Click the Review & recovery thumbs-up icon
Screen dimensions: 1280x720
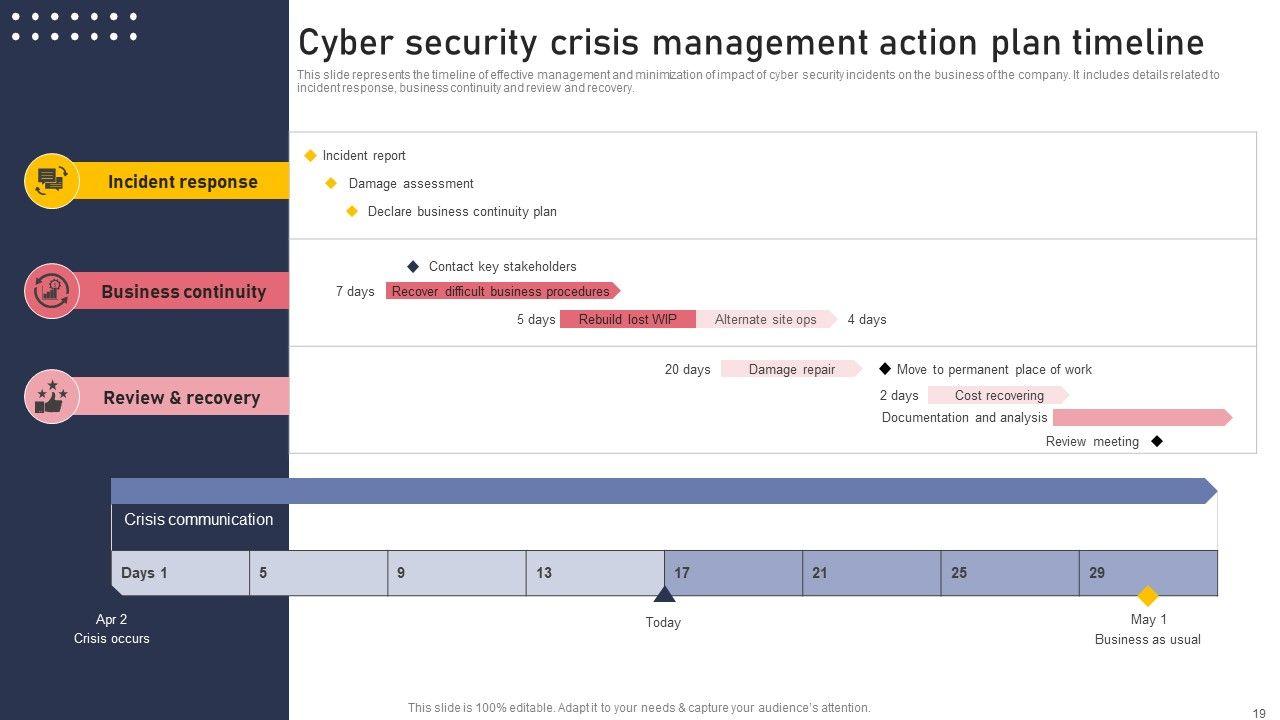[x=51, y=397]
